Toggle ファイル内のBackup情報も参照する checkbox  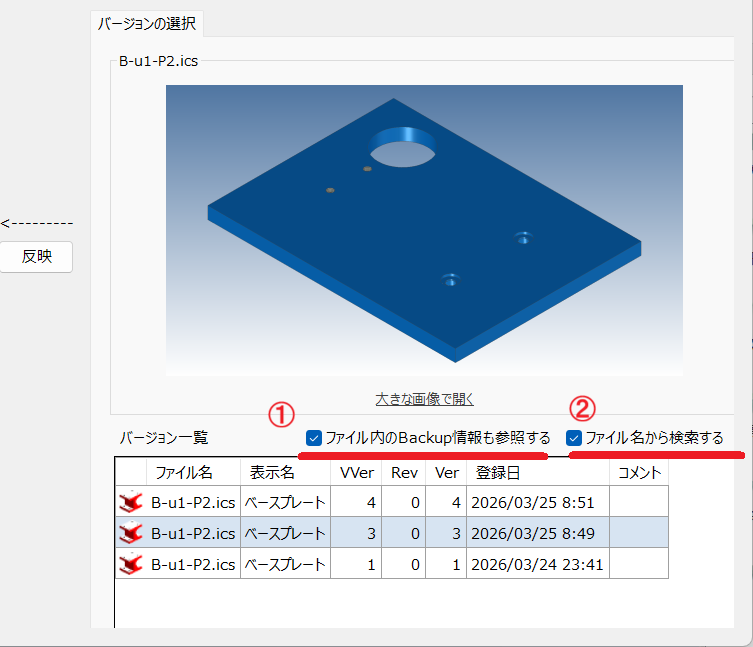[x=314, y=438]
